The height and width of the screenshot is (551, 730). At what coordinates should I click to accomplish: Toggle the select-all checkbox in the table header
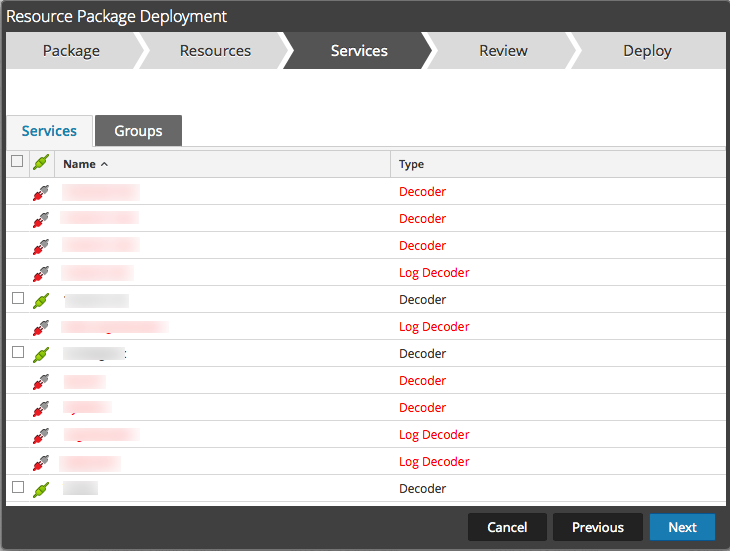tap(17, 162)
